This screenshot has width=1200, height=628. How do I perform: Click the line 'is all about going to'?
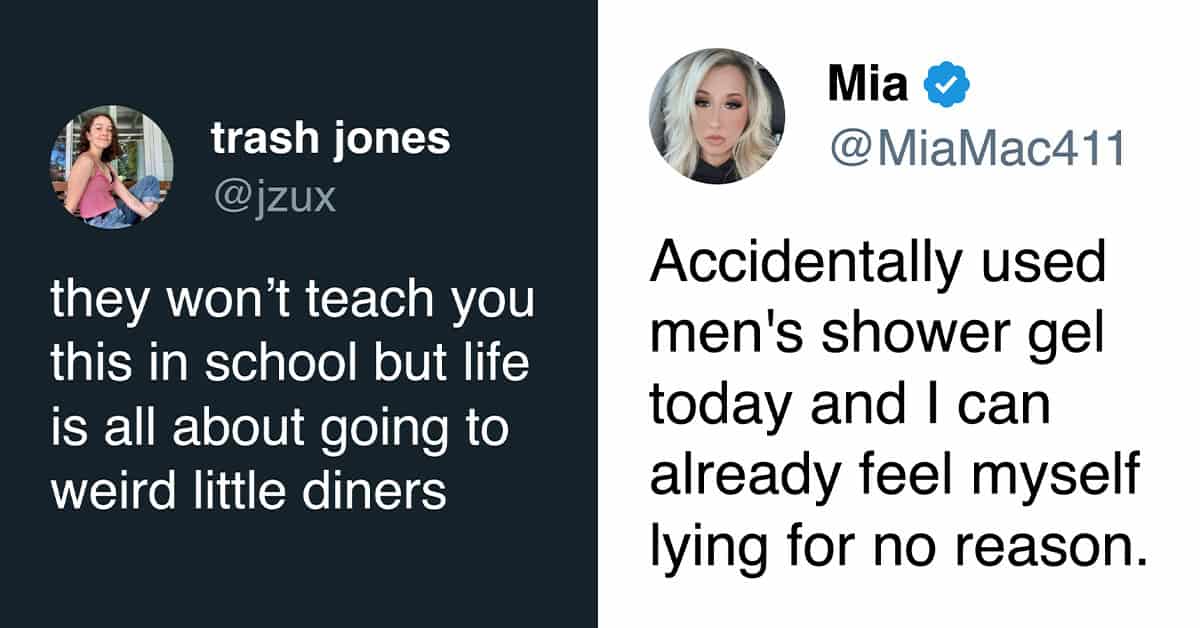280,430
